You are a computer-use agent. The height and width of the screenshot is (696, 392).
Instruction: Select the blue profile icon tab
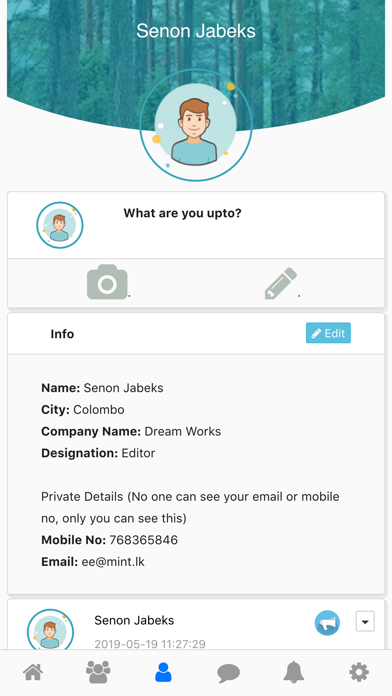point(163,672)
